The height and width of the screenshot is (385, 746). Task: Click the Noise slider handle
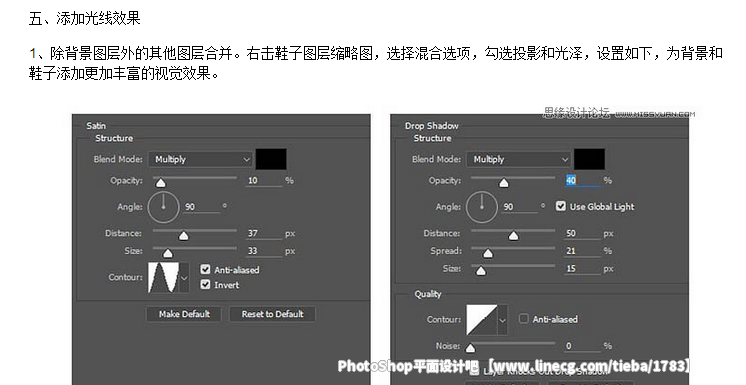coord(471,349)
